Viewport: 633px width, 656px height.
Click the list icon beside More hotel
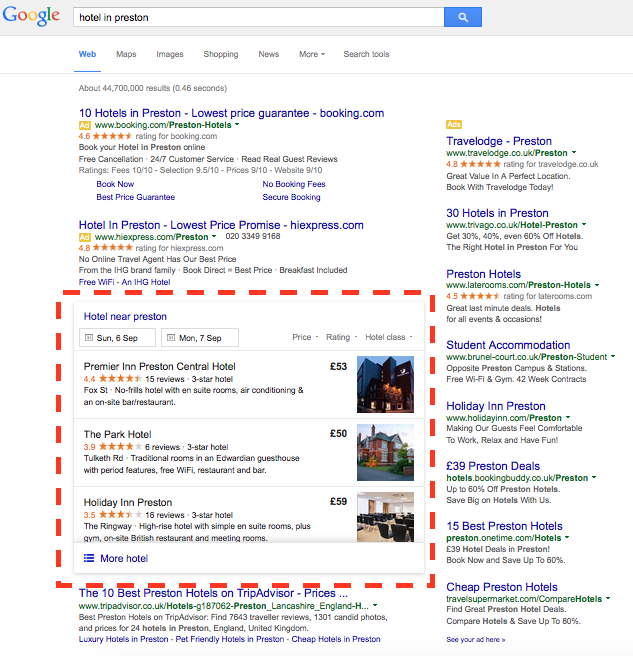tap(89, 558)
